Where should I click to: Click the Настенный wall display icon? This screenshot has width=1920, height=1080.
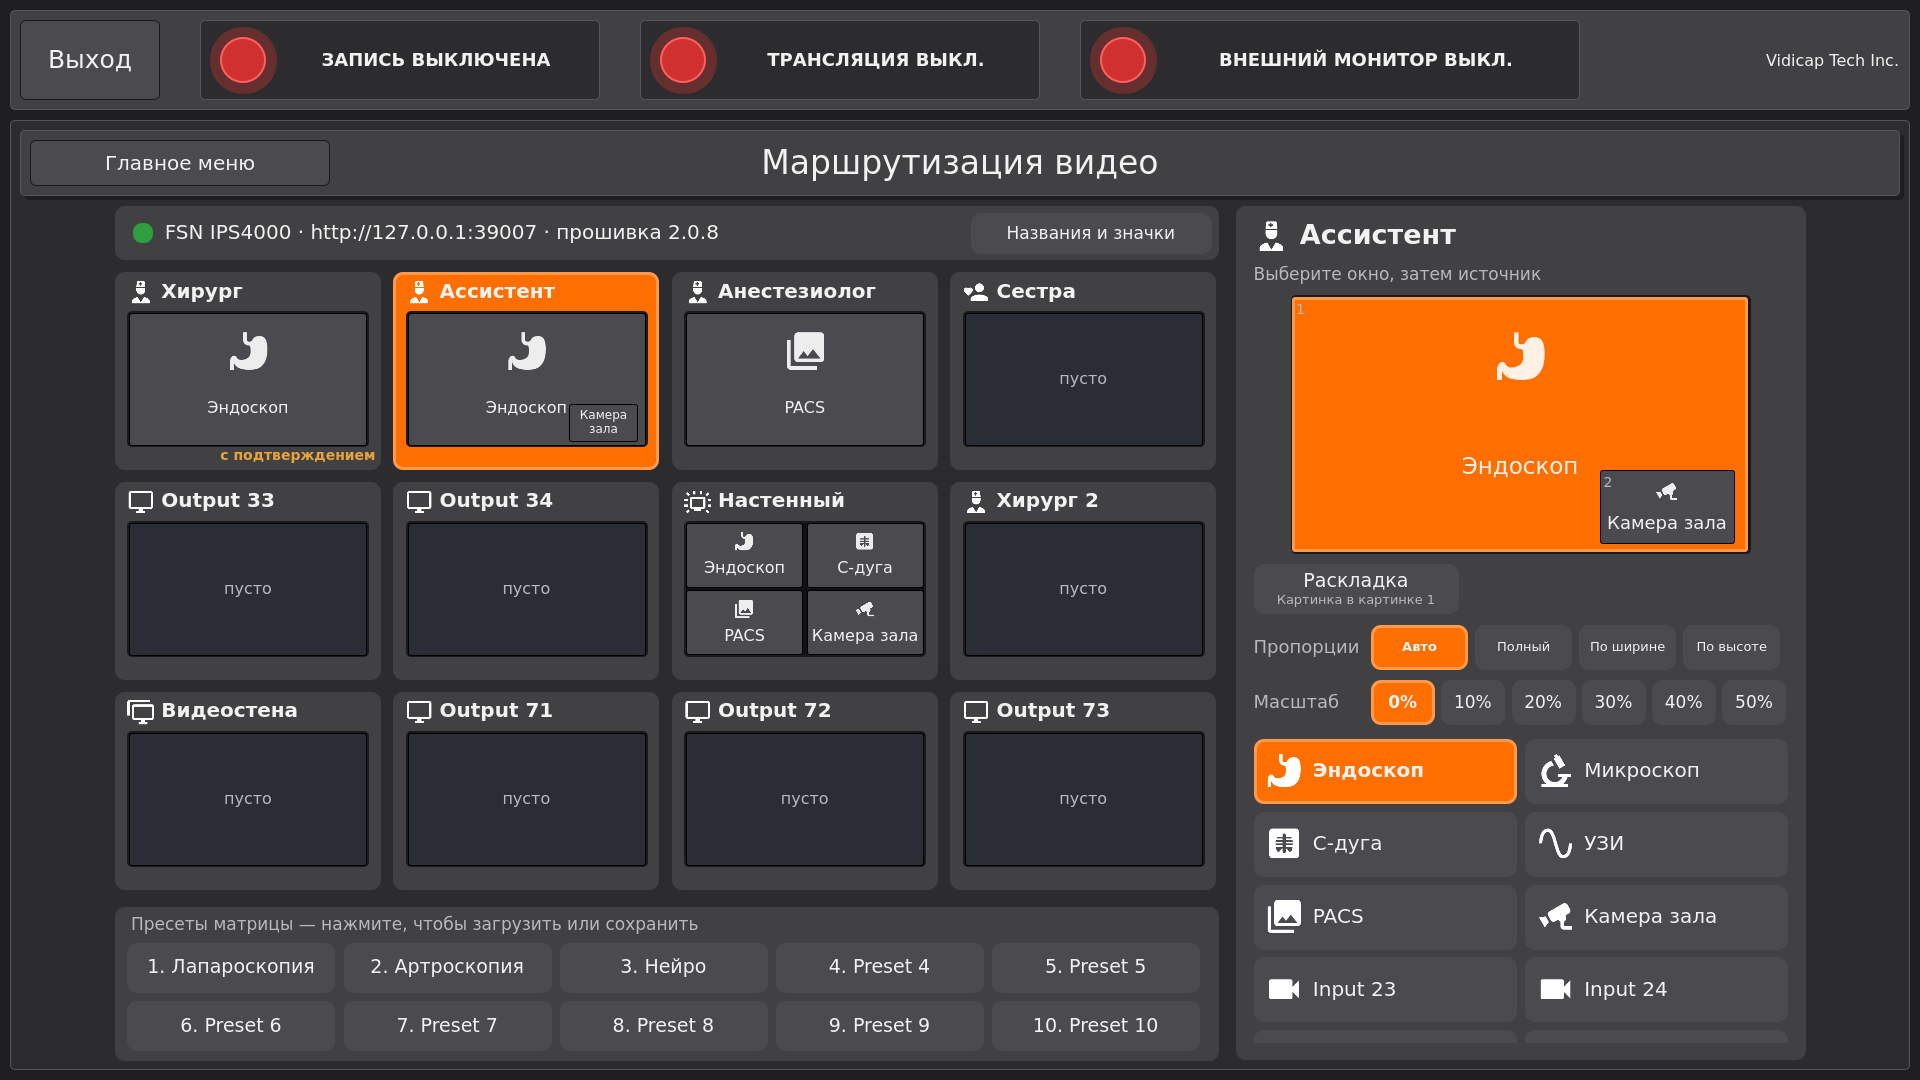pos(698,502)
